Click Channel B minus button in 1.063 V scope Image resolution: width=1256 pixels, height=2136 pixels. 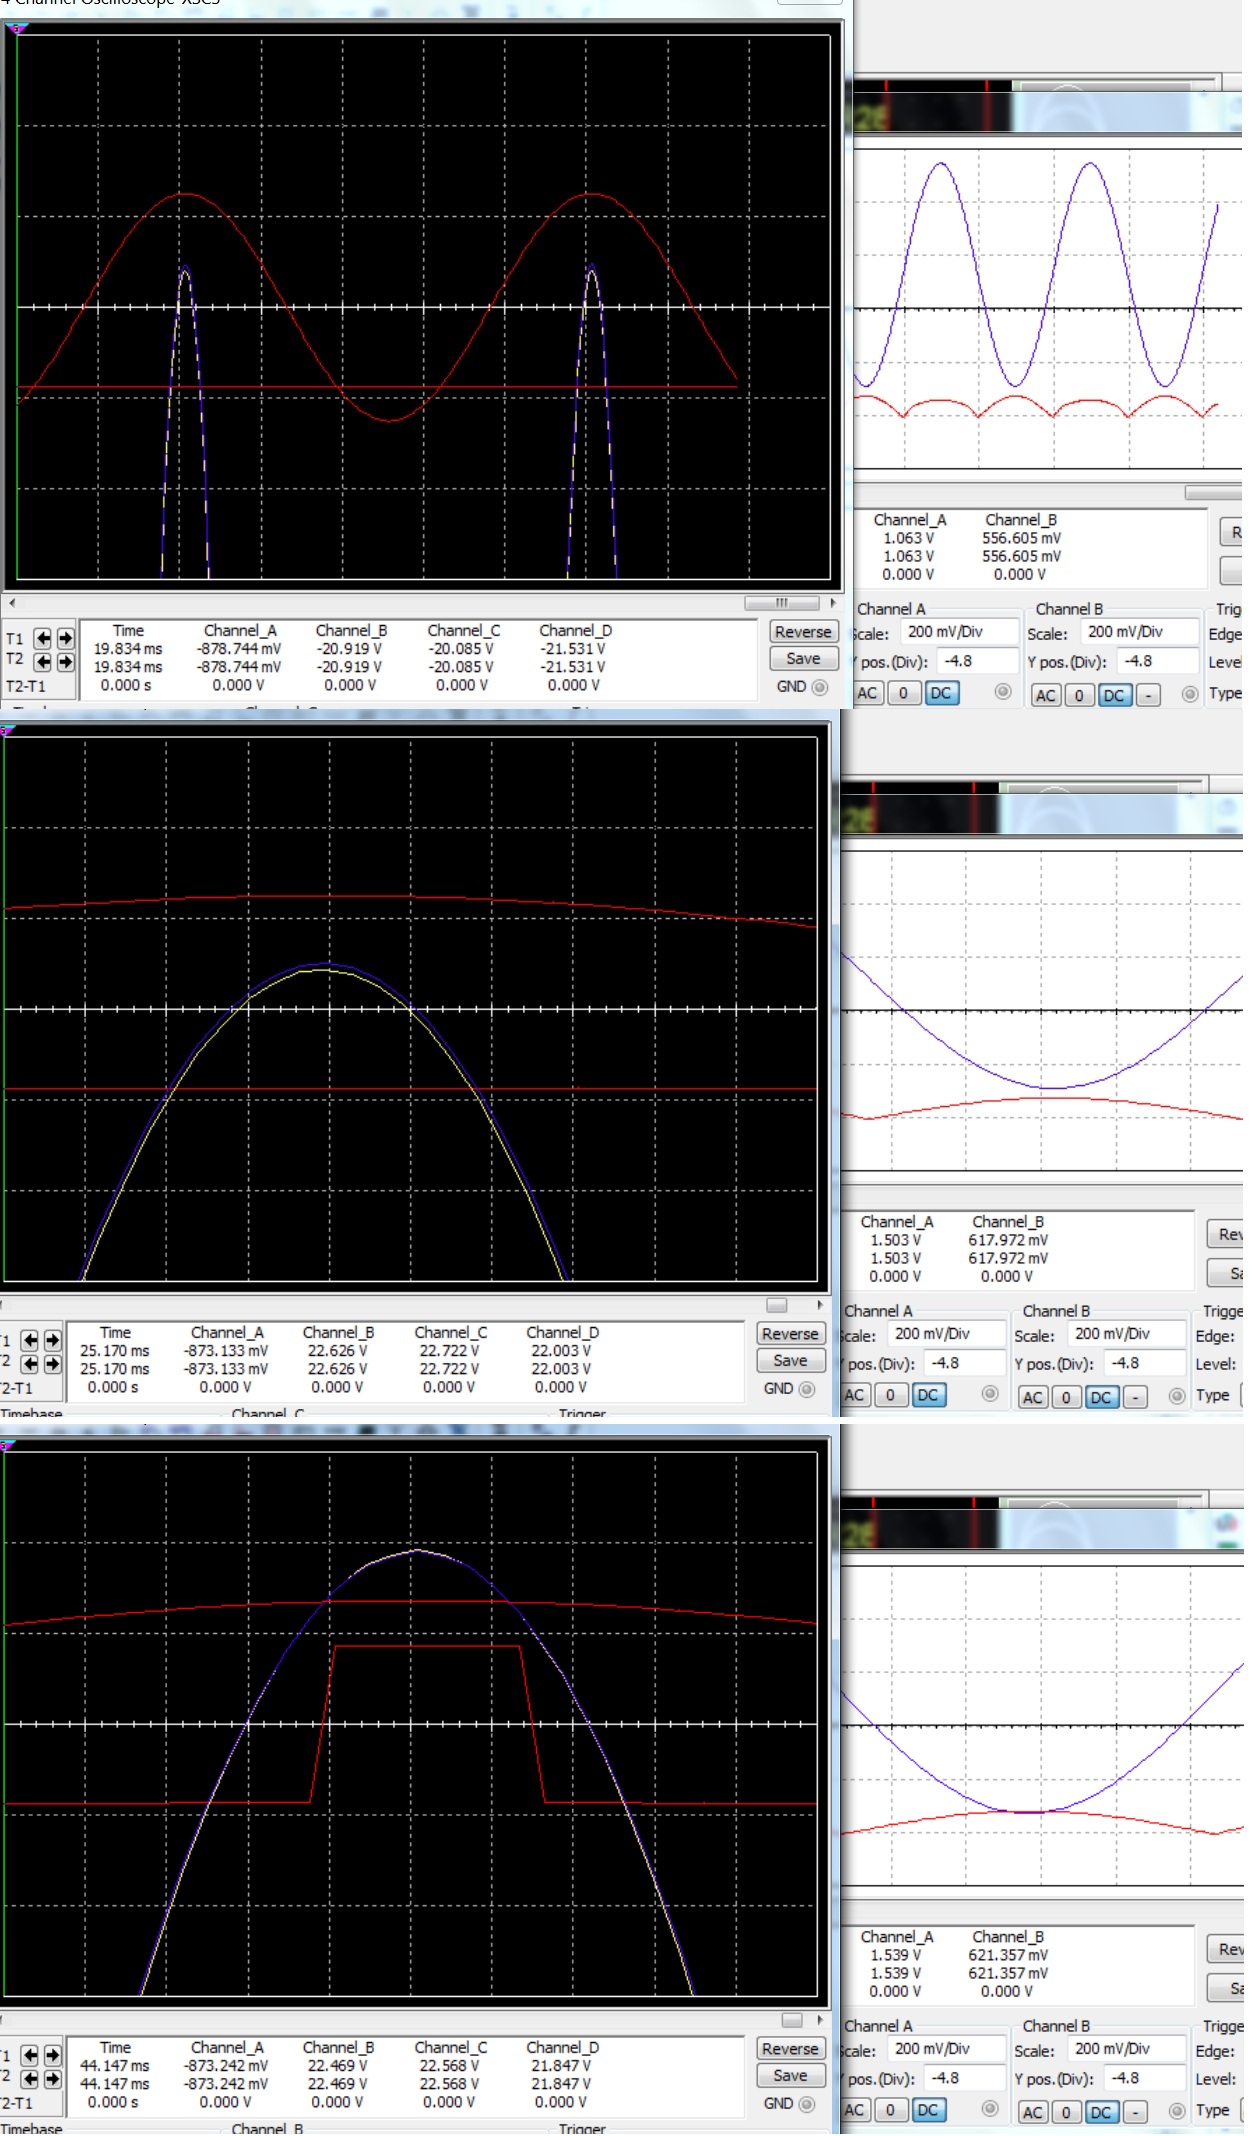point(1148,696)
